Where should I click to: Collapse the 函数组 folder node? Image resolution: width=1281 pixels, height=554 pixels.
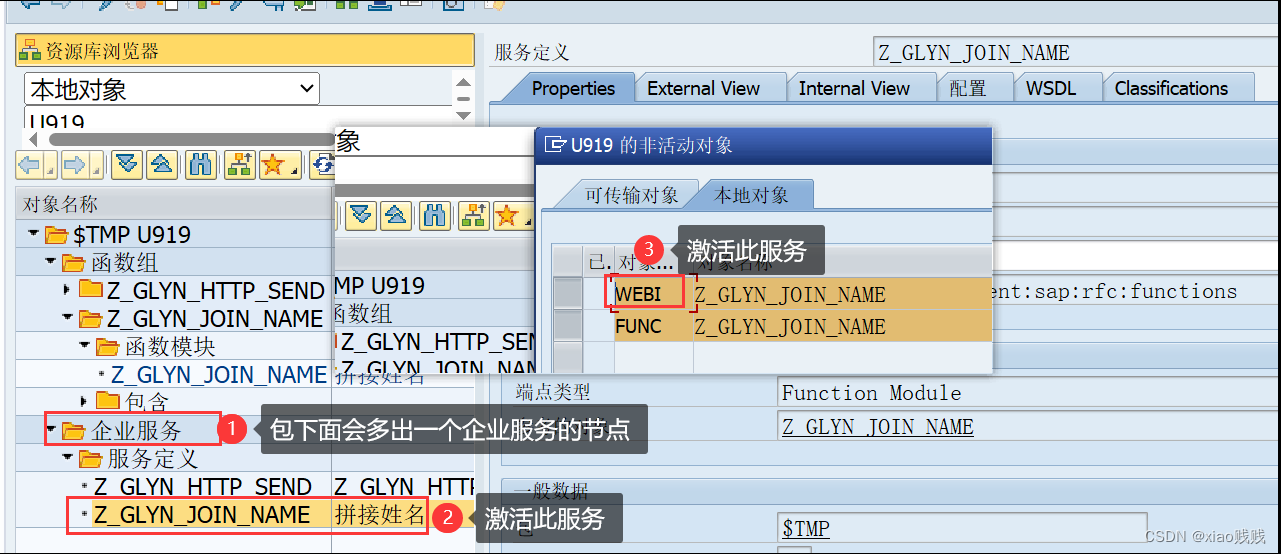click(x=50, y=263)
